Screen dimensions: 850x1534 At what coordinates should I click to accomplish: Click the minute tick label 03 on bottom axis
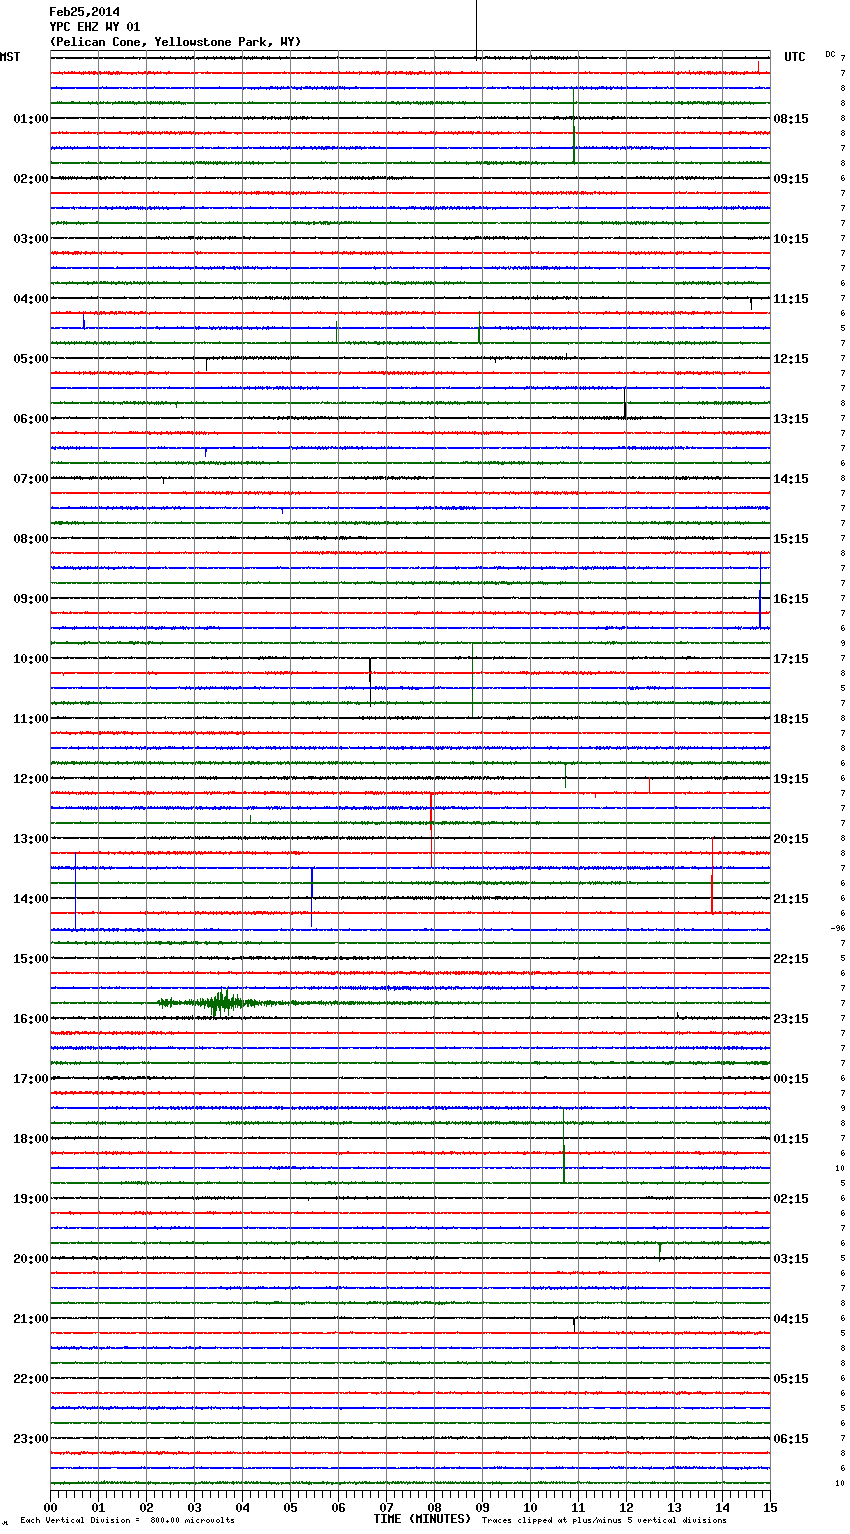pos(194,1507)
